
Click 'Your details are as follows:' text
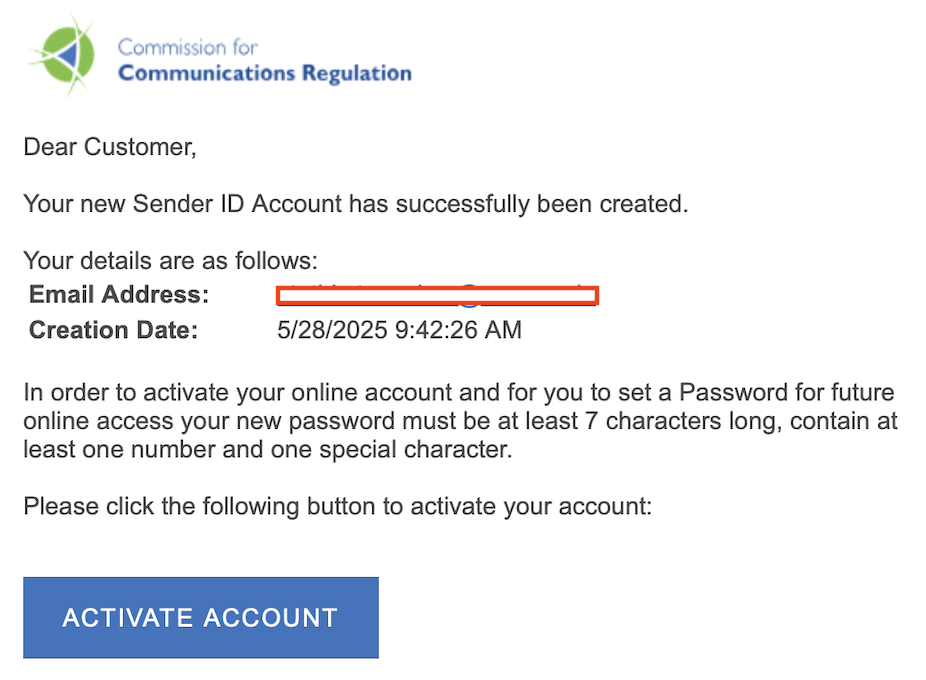[171, 261]
